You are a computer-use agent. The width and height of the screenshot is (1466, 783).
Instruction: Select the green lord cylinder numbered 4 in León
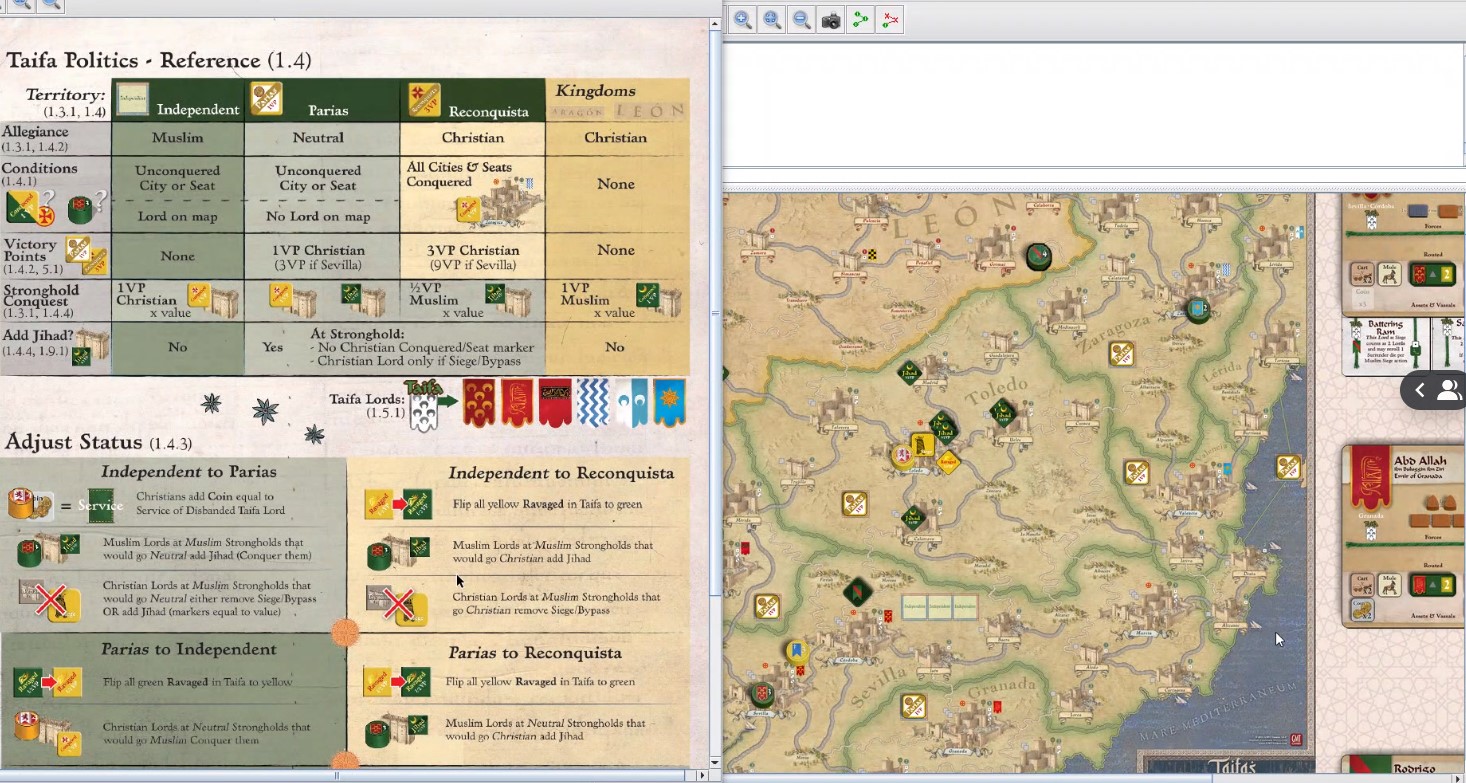1039,257
